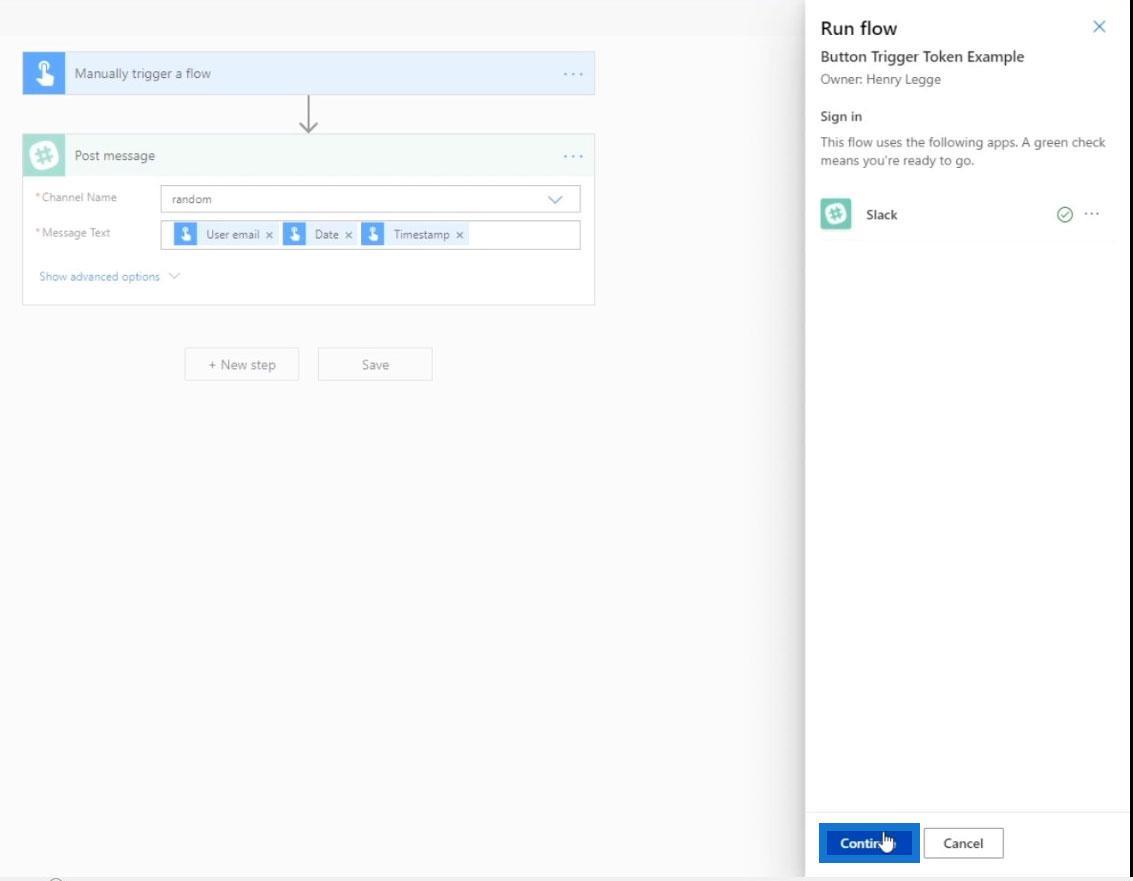Click the Slack icon on Post message step
1133x881 pixels.
point(44,156)
